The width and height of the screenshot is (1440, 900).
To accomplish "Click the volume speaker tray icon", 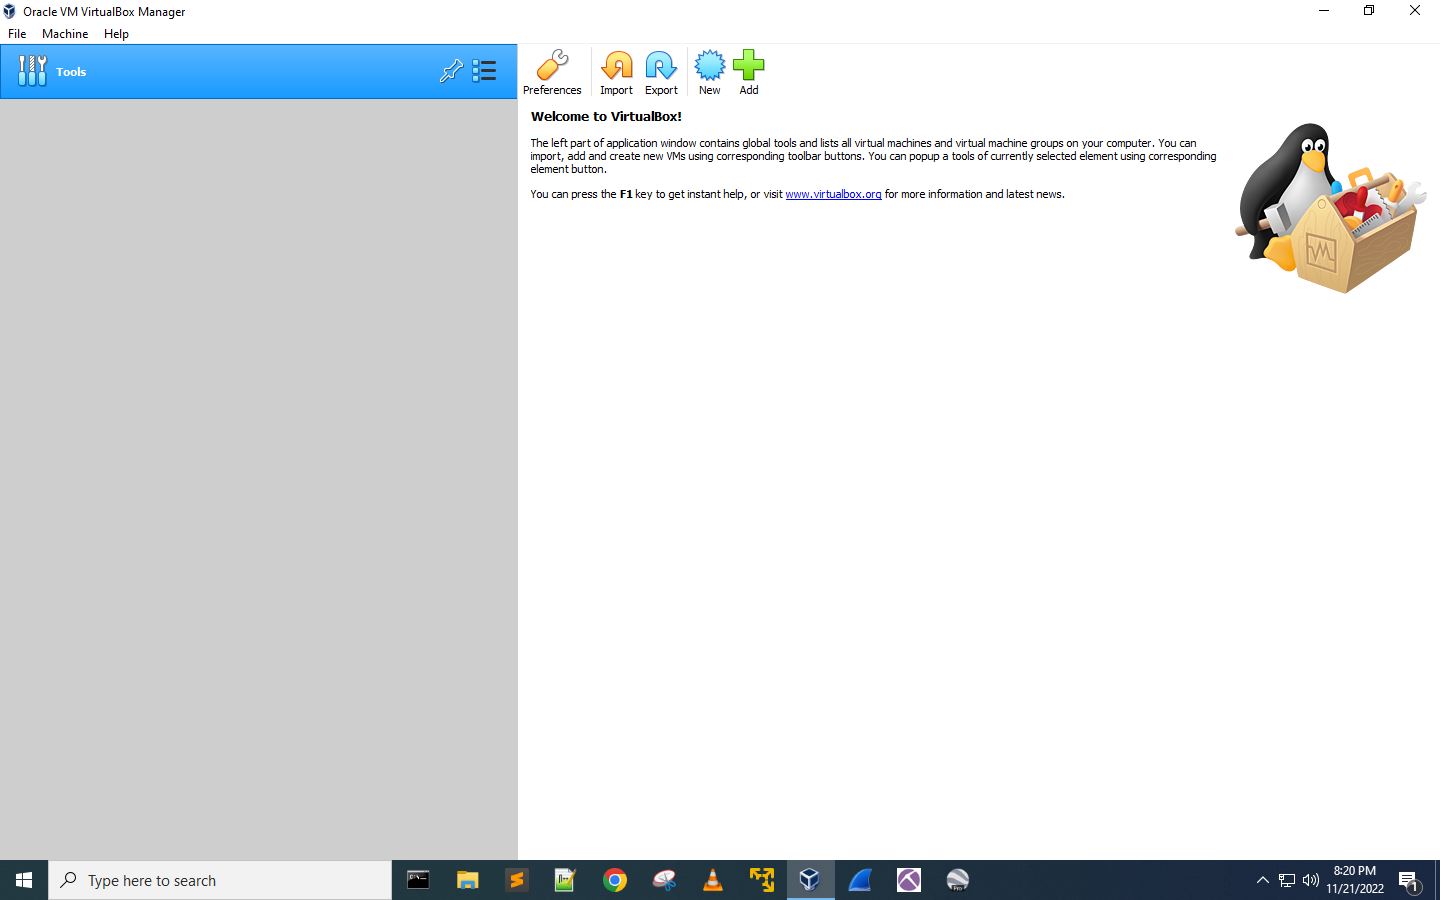I will (x=1311, y=880).
